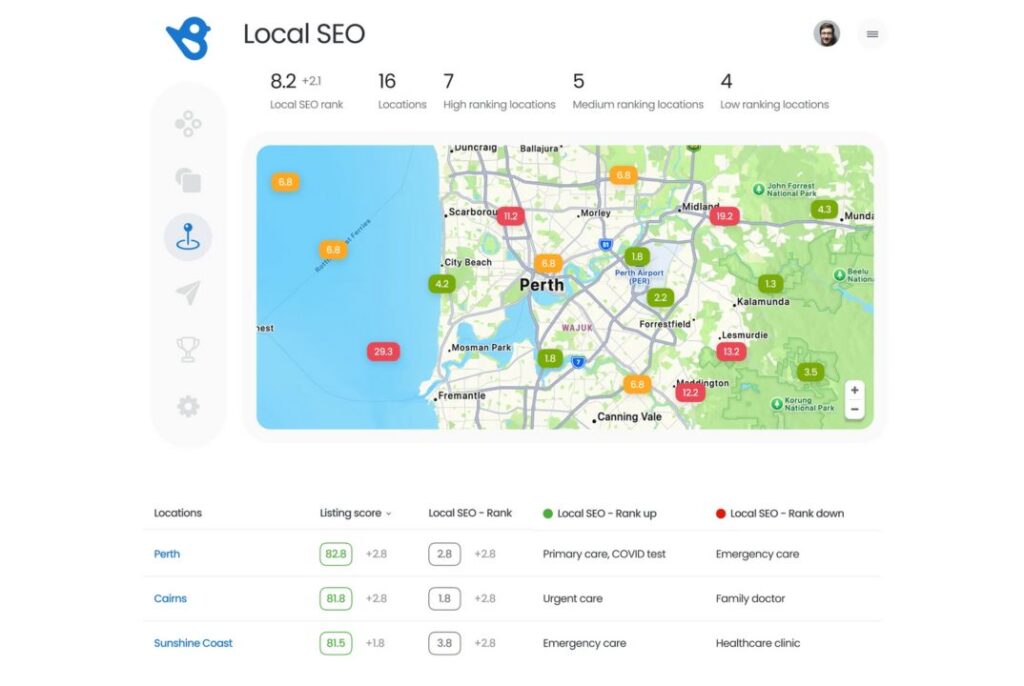The image size is (1024, 686).
Task: Click the 'Family doctor' cell
Action: [750, 598]
